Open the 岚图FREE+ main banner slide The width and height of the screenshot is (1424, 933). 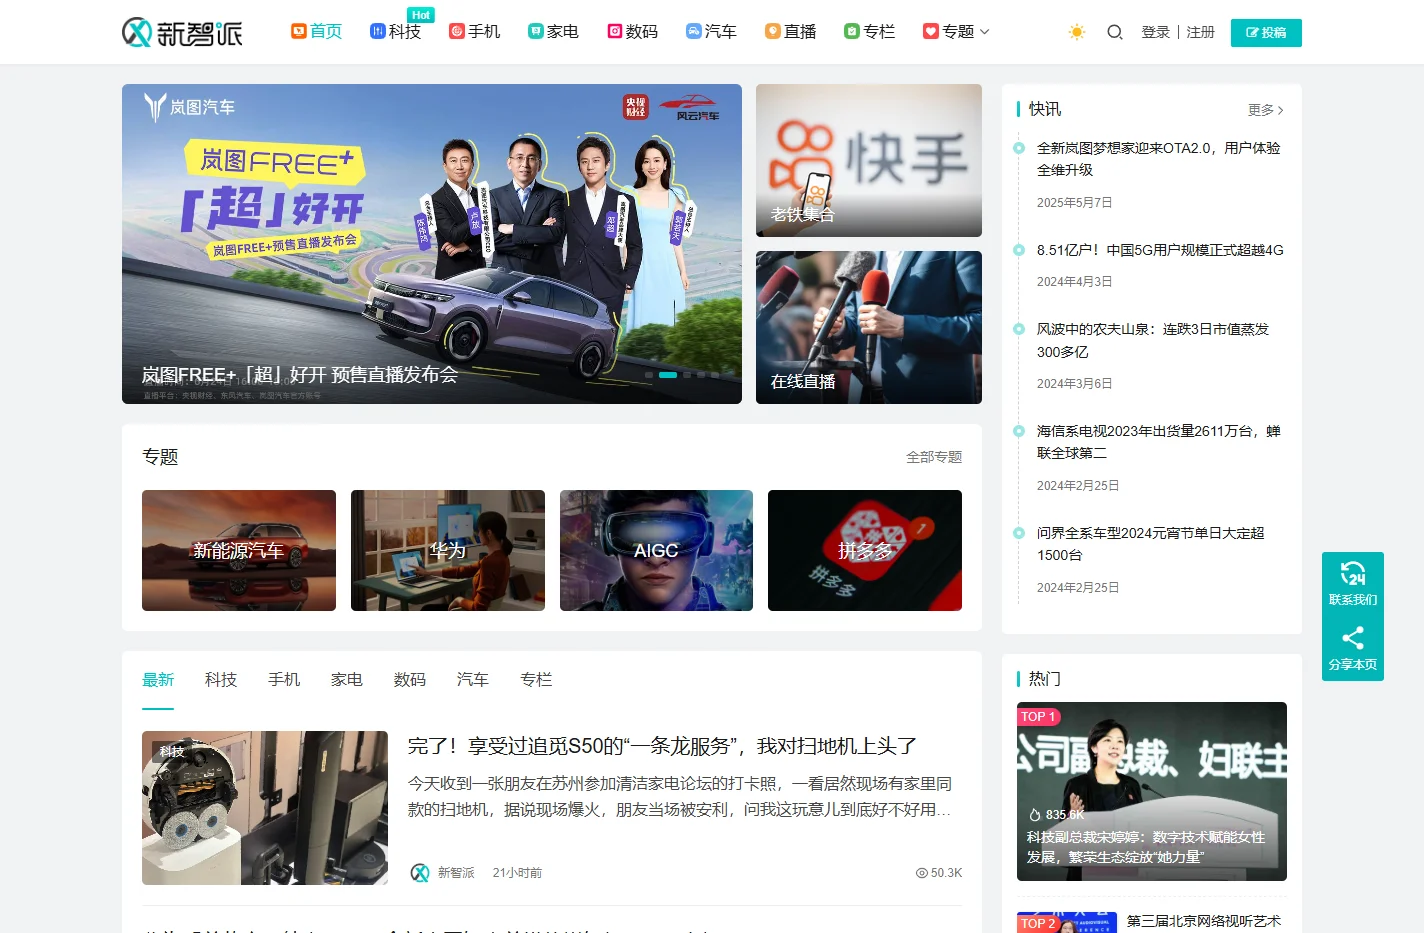tap(432, 244)
